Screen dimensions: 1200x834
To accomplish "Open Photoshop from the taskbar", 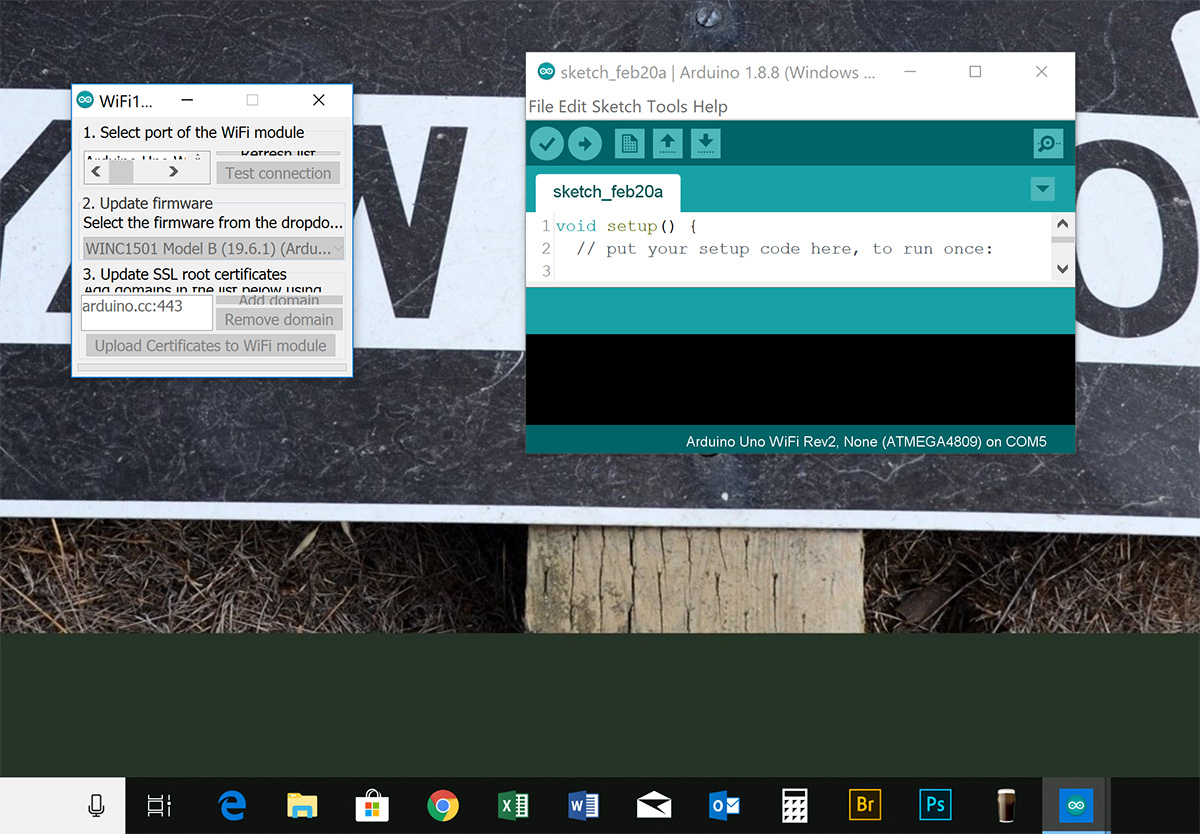I will pyautogui.click(x=935, y=805).
